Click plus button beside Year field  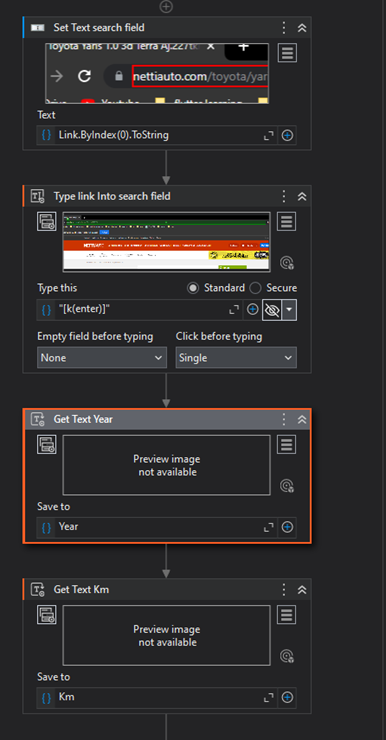[x=287, y=527]
